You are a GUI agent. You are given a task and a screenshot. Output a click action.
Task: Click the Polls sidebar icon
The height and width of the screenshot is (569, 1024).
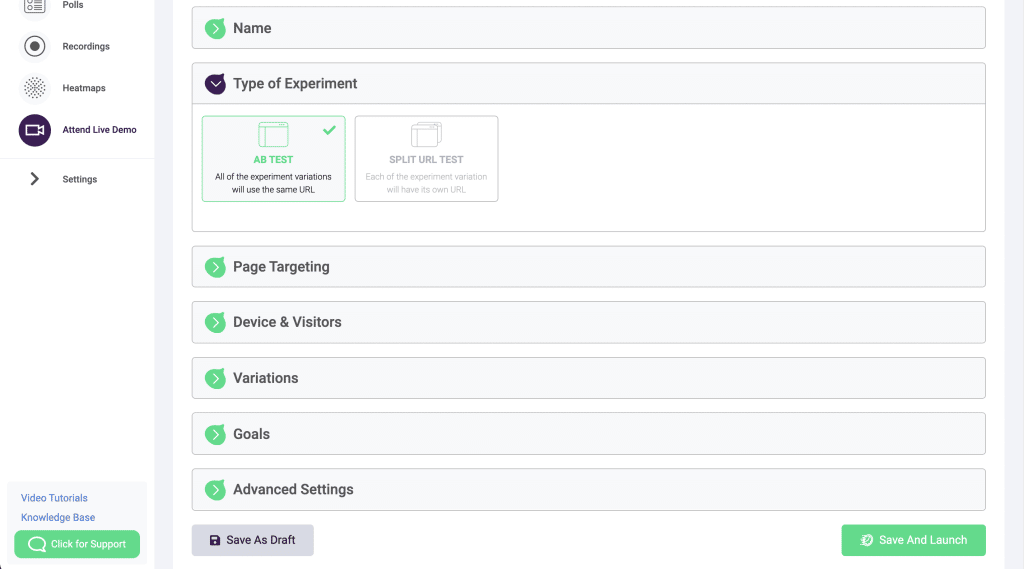(x=35, y=6)
